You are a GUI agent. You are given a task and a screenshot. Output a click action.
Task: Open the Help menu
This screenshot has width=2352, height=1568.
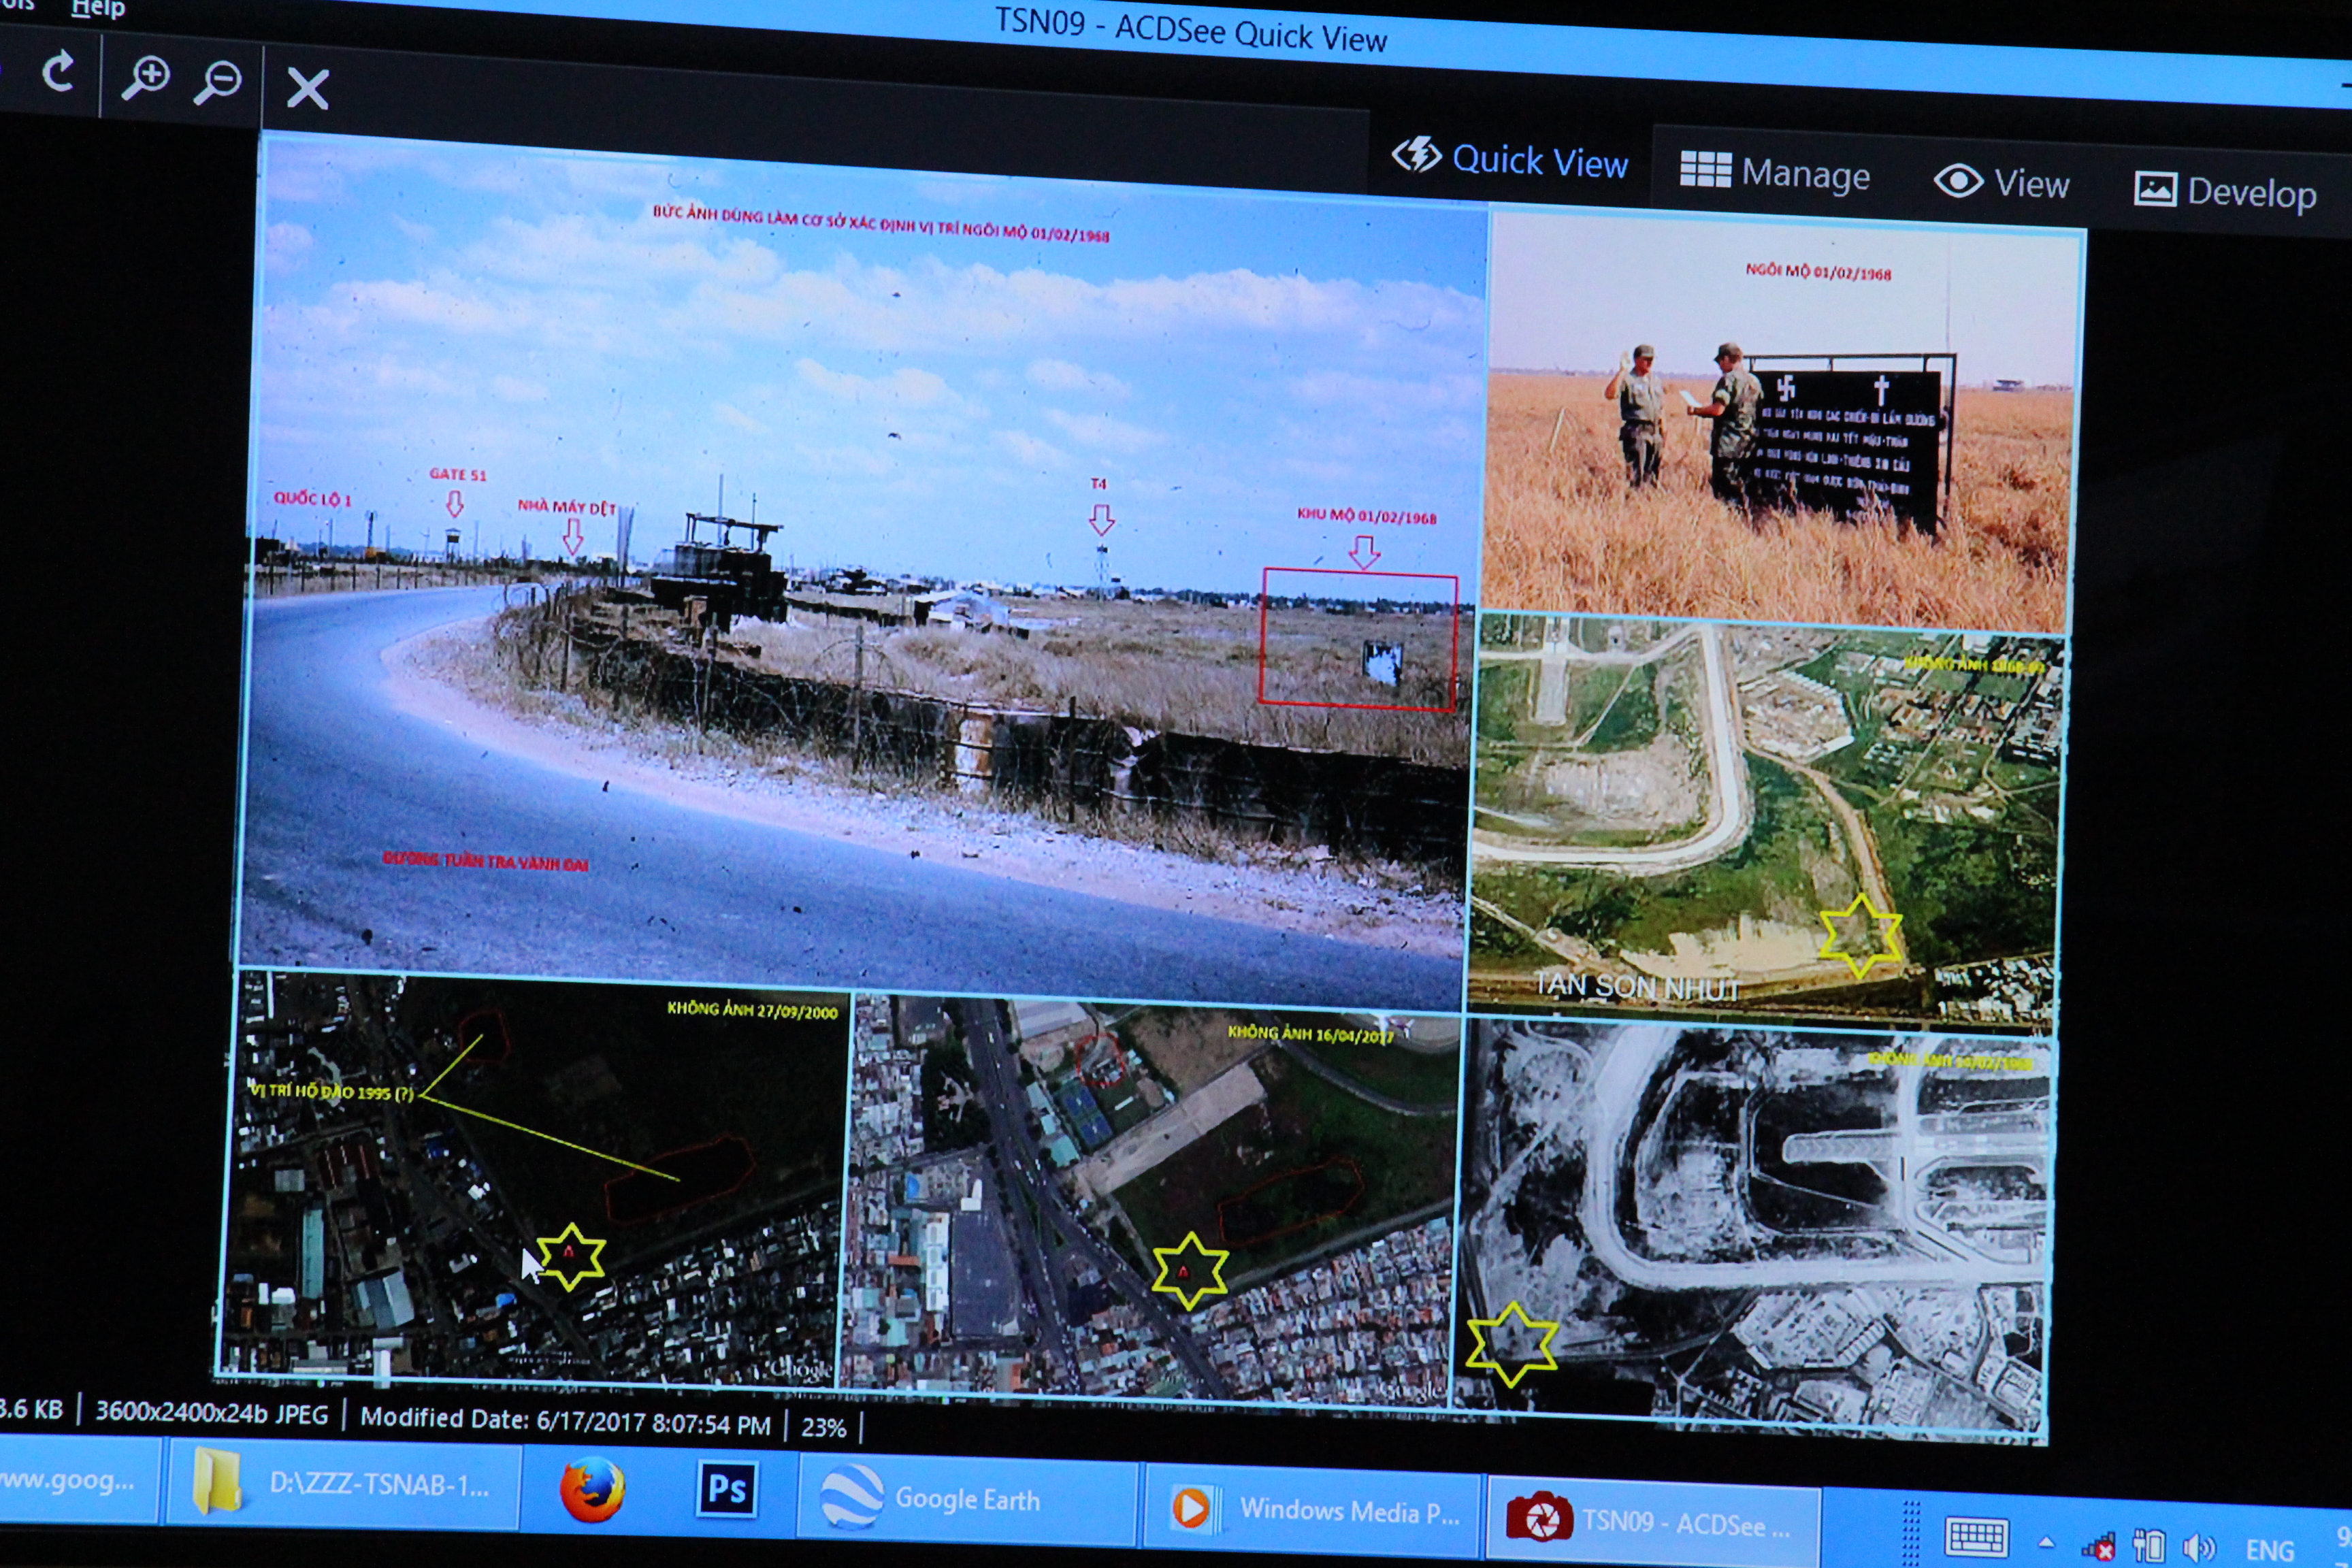pyautogui.click(x=98, y=8)
